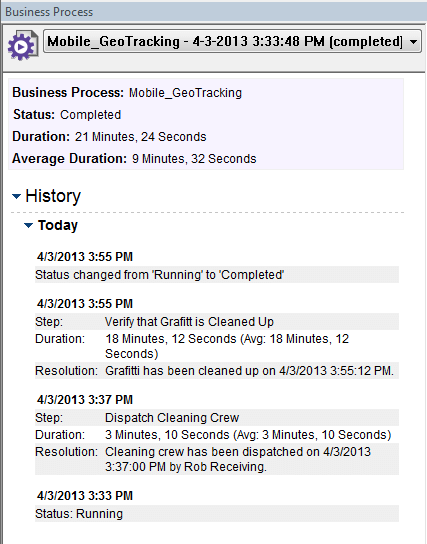The width and height of the screenshot is (427, 544).
Task: Click the 4/3/2013 3:37 PM timestamp
Action: pos(85,400)
